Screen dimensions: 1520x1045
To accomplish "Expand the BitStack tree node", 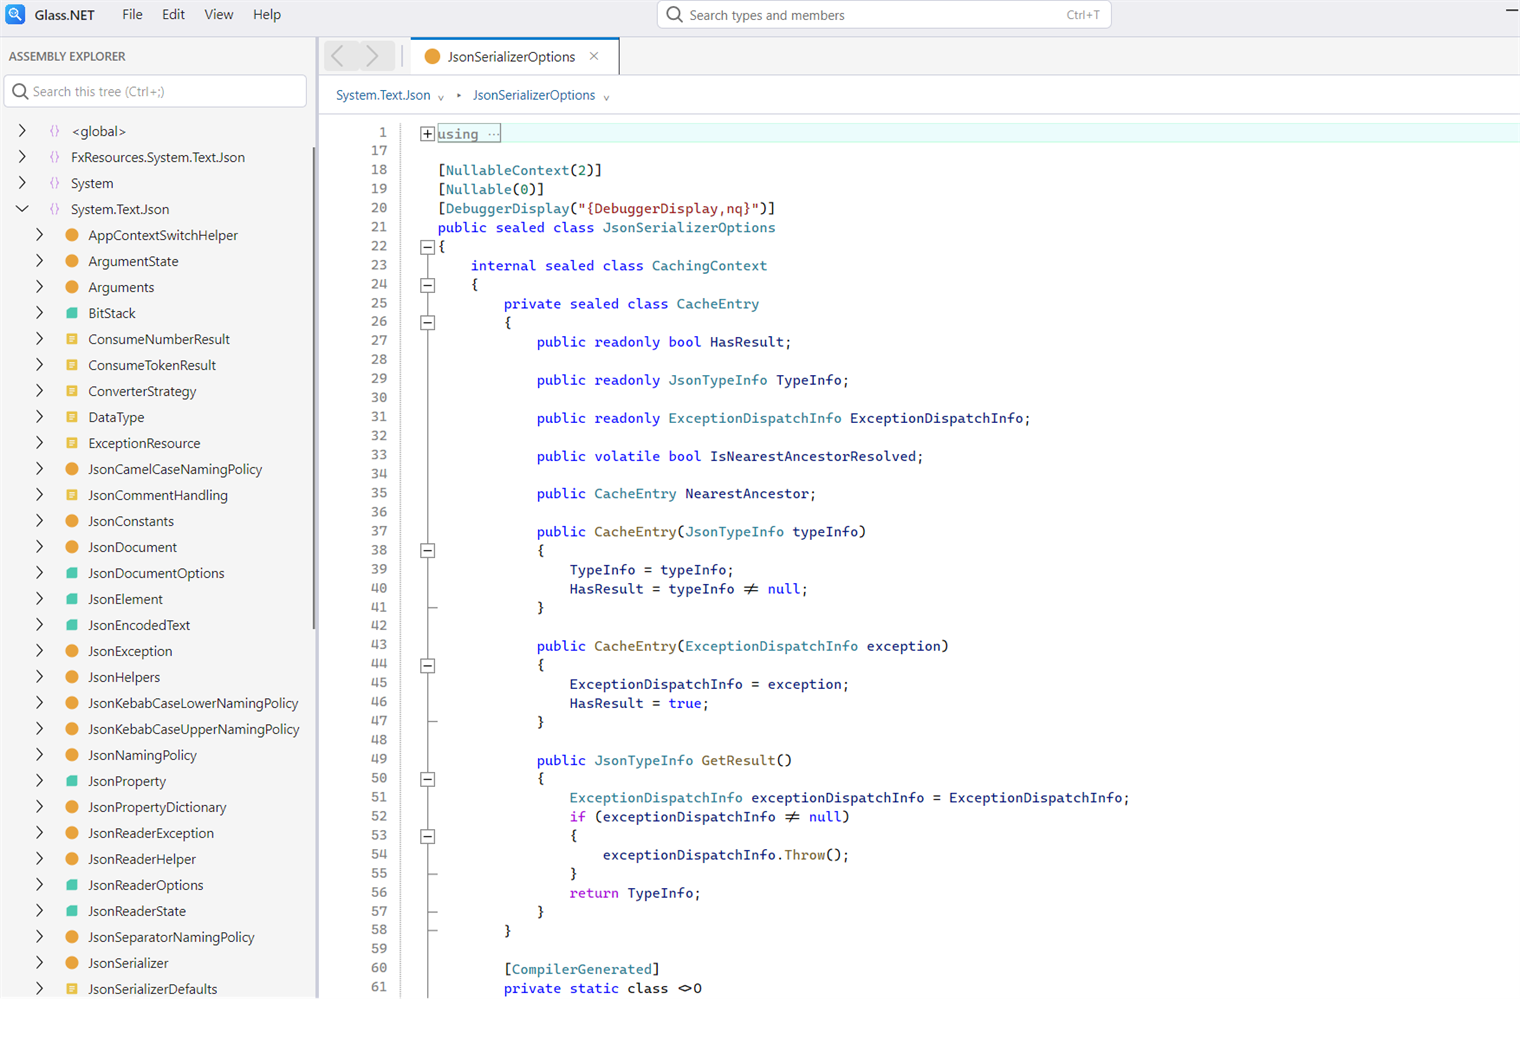I will [39, 313].
